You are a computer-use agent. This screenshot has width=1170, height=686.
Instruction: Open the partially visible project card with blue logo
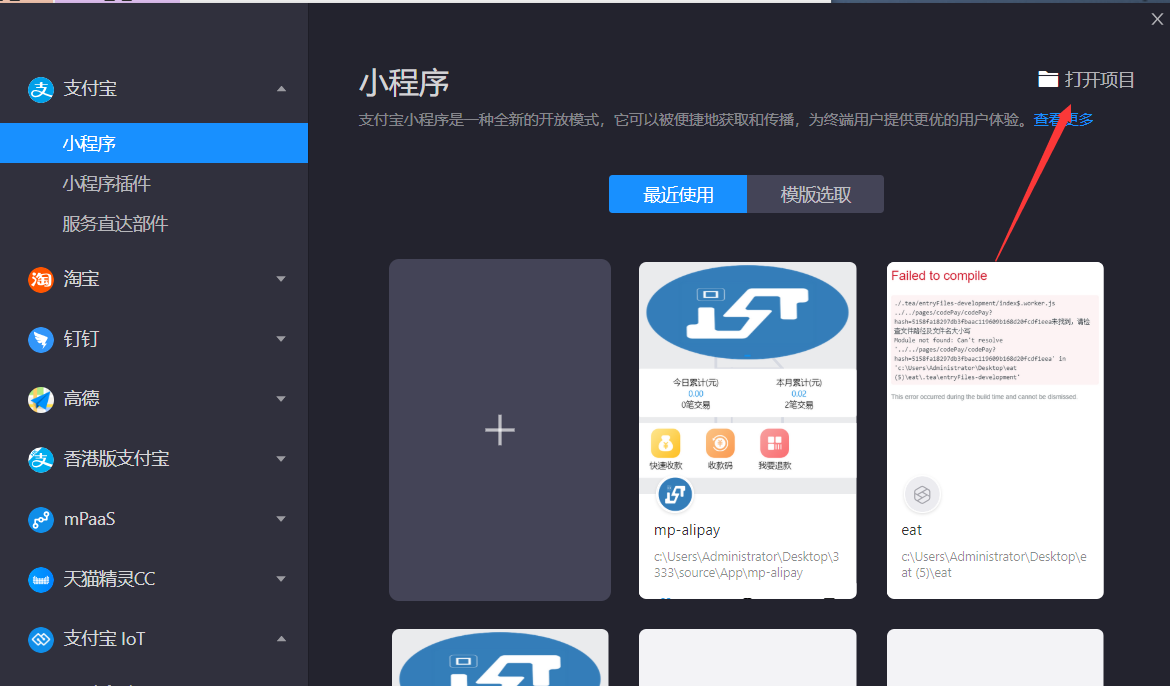pos(500,658)
